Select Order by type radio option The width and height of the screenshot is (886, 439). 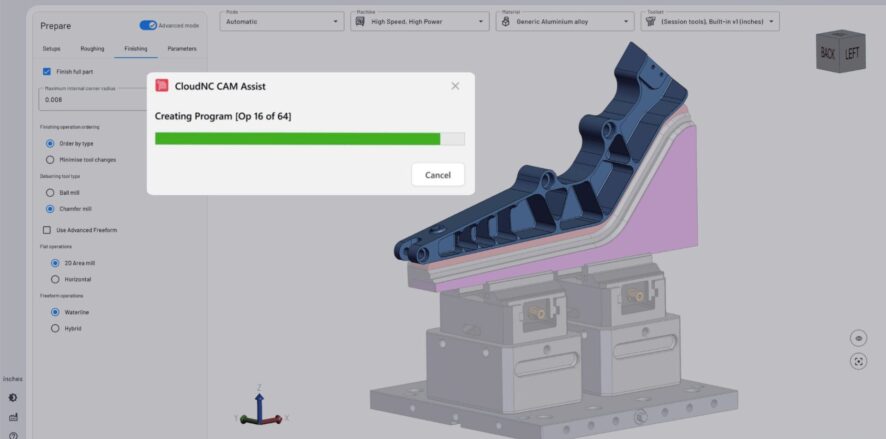pos(50,144)
